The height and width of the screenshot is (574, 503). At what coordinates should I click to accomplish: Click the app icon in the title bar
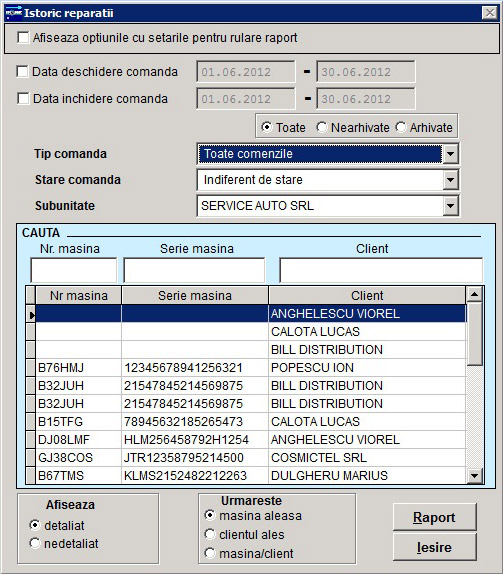coord(13,13)
